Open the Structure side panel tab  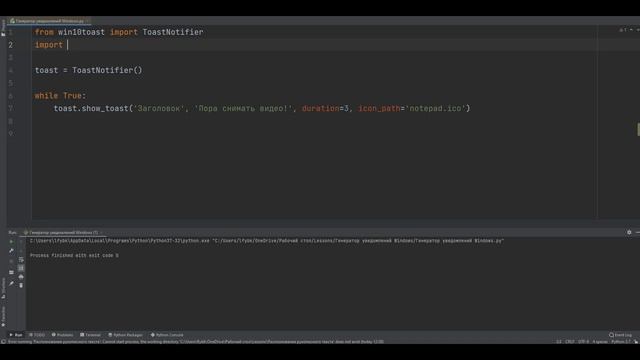coord(3,288)
